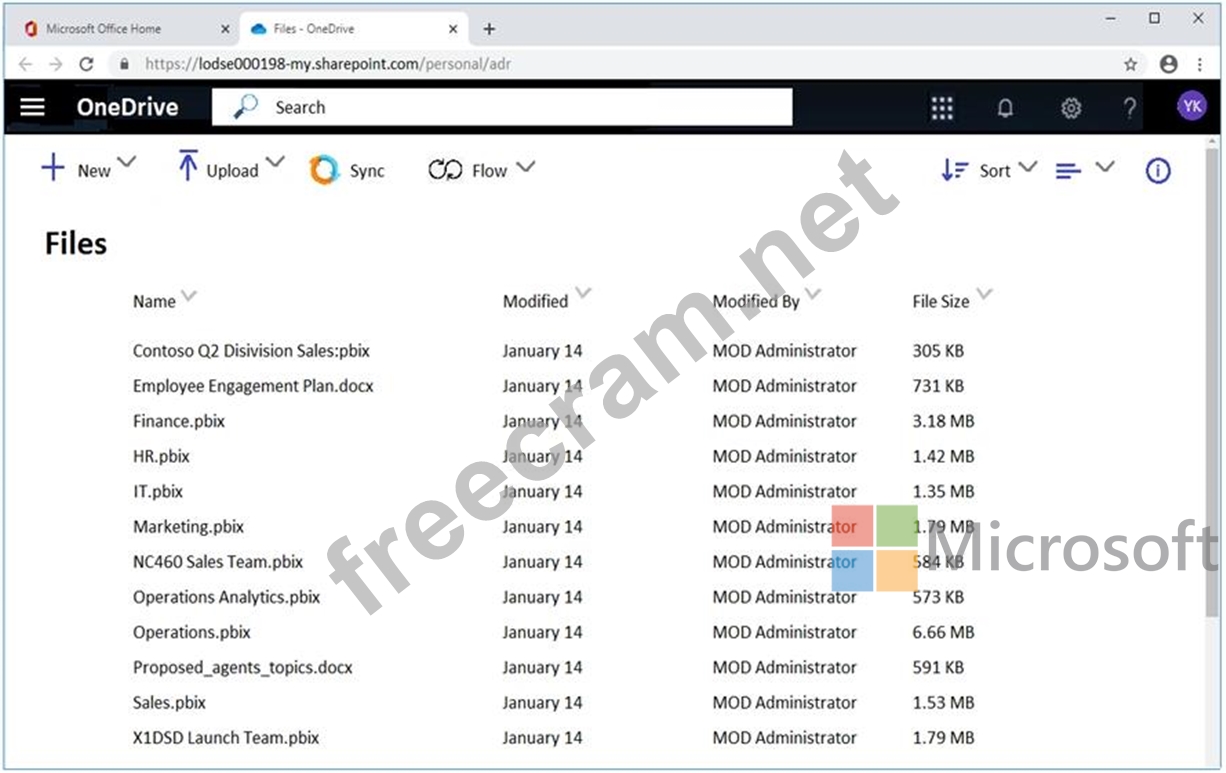Open Marketing.pbix file
This screenshot has height=773, width=1226.
point(188,526)
